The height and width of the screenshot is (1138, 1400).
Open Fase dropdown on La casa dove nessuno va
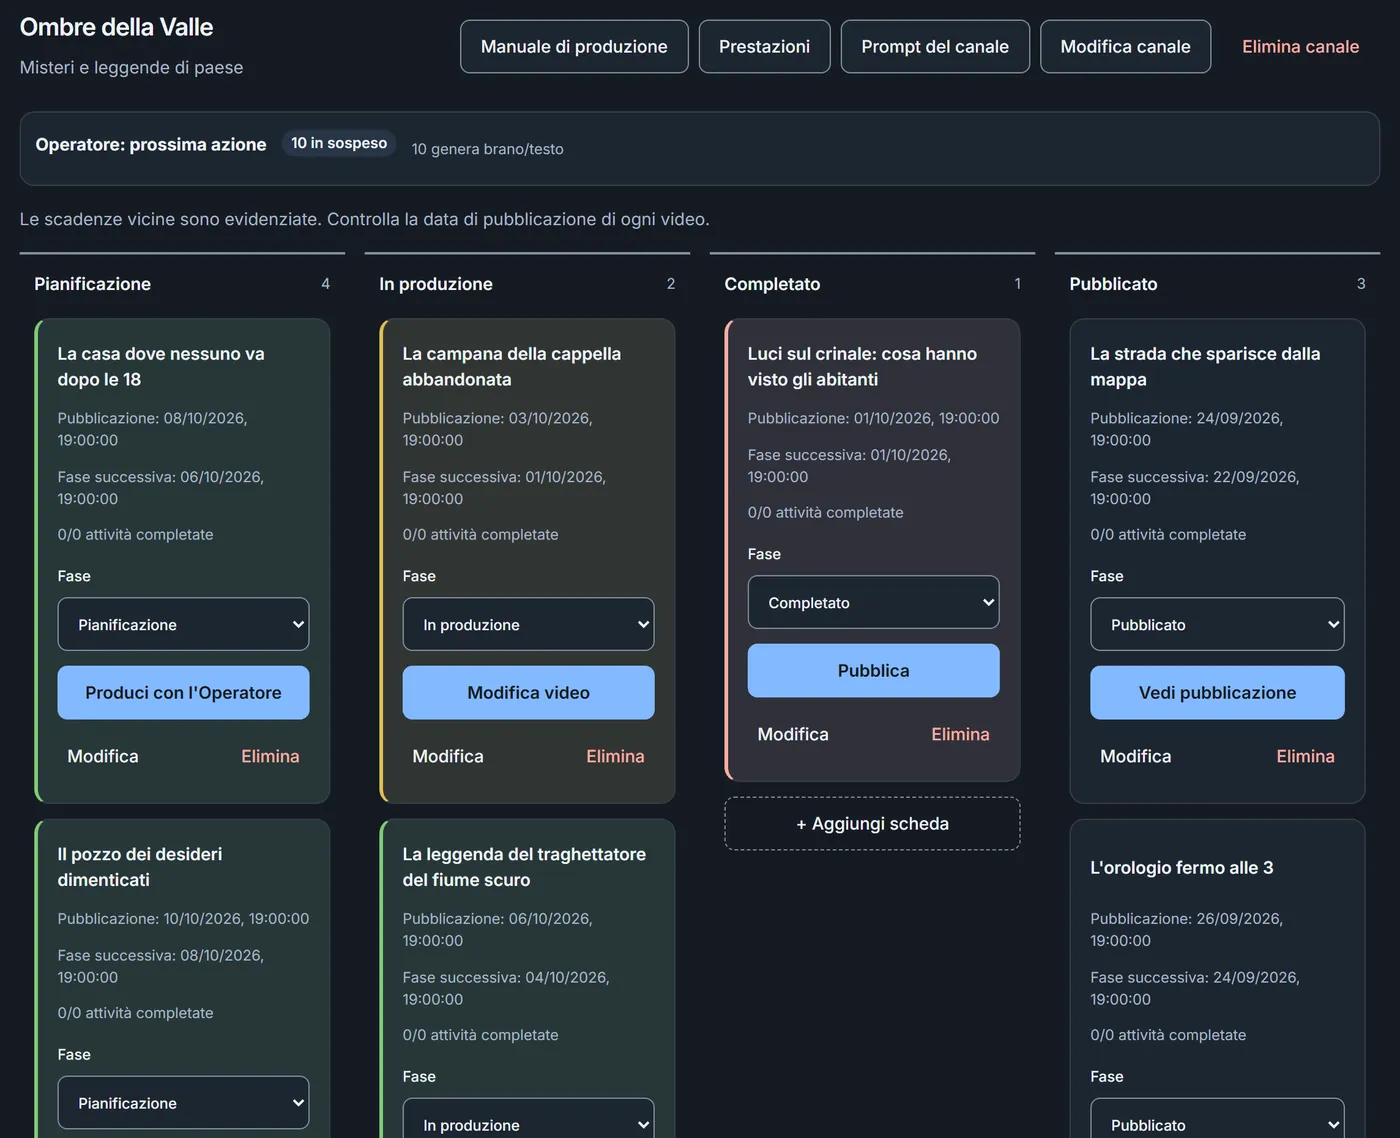click(x=183, y=624)
